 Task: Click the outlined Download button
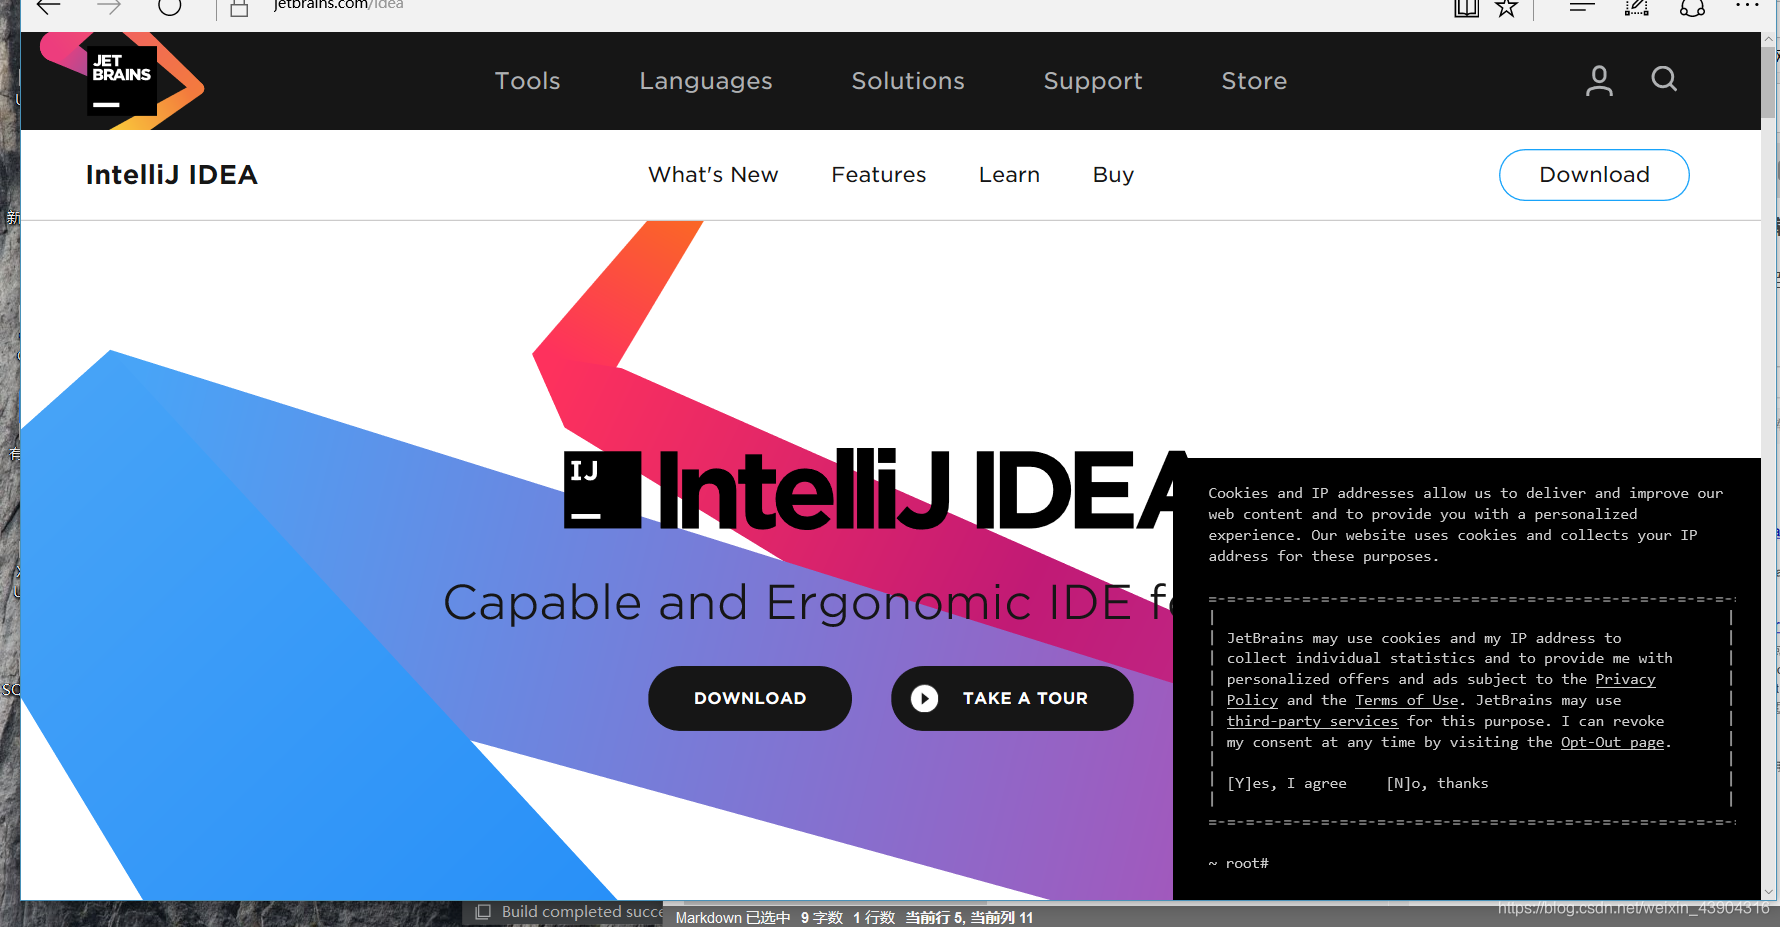(x=1594, y=175)
